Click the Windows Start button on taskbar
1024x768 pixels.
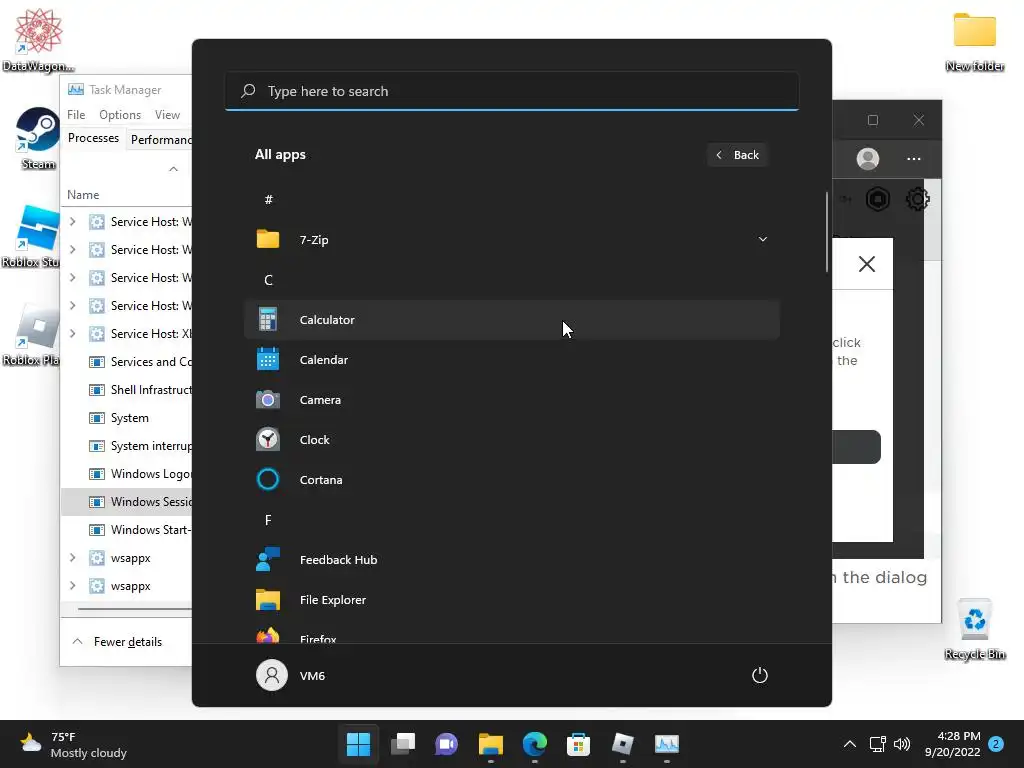point(358,744)
